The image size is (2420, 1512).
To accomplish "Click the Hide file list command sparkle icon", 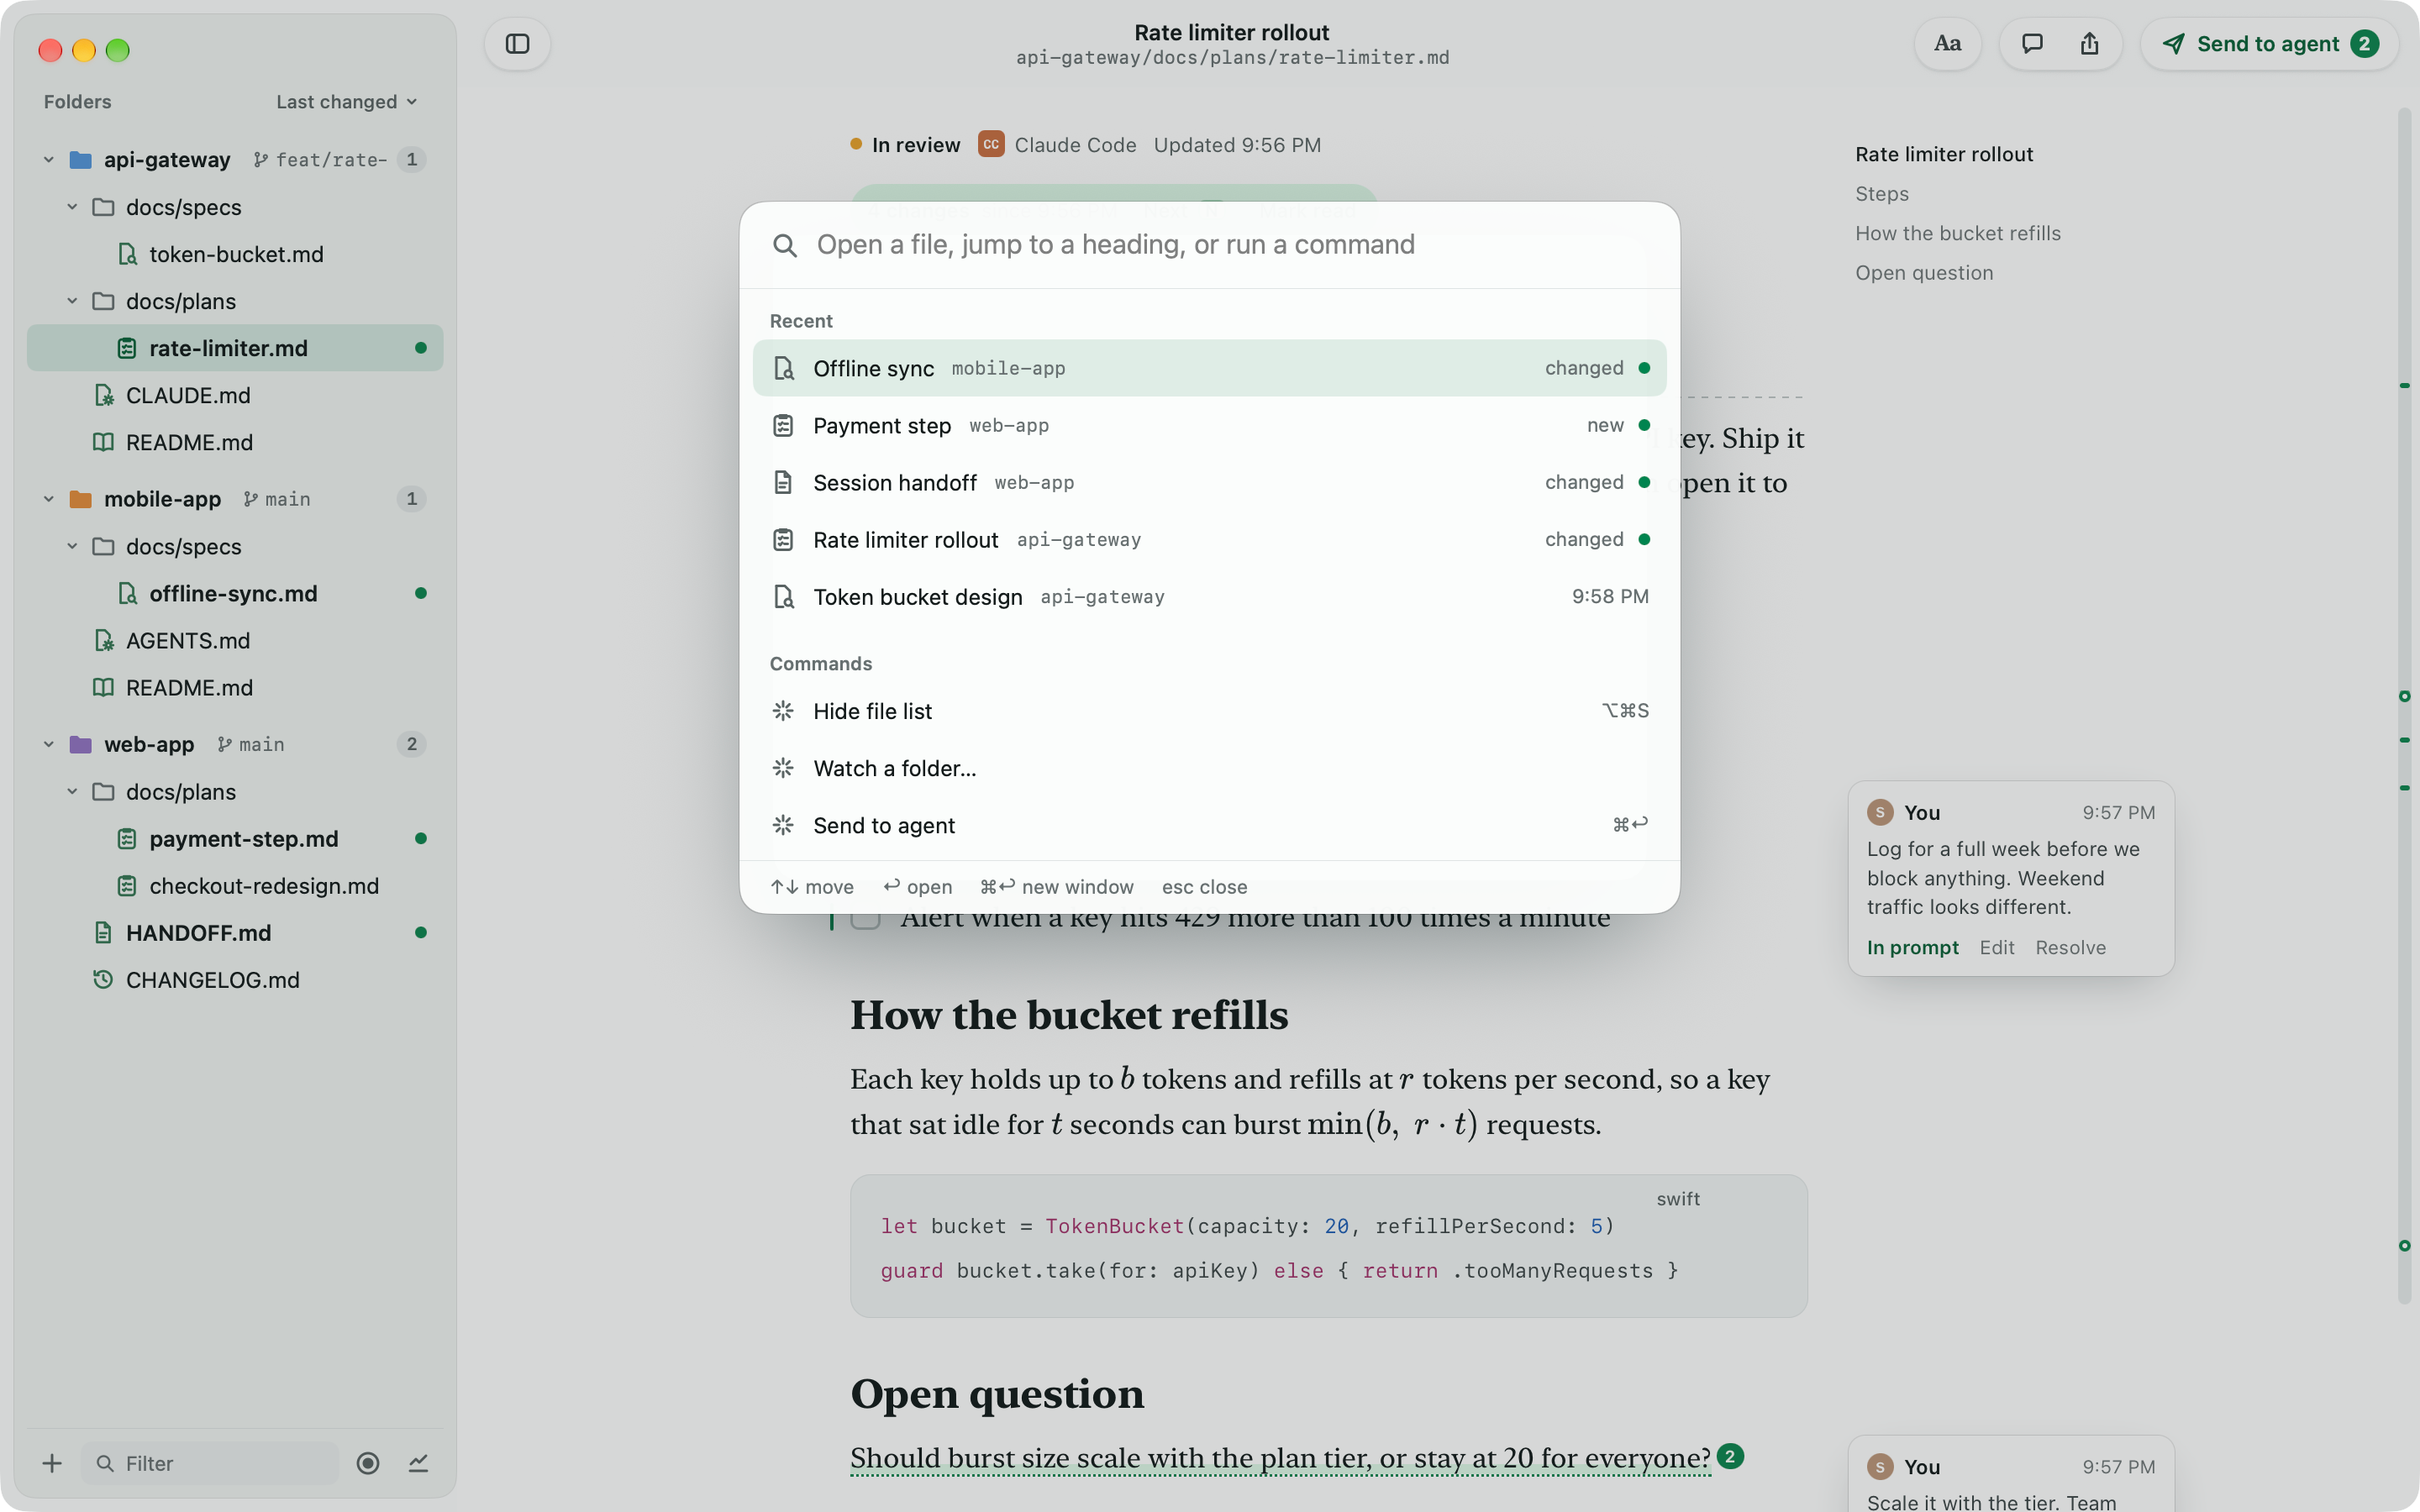I will (783, 711).
